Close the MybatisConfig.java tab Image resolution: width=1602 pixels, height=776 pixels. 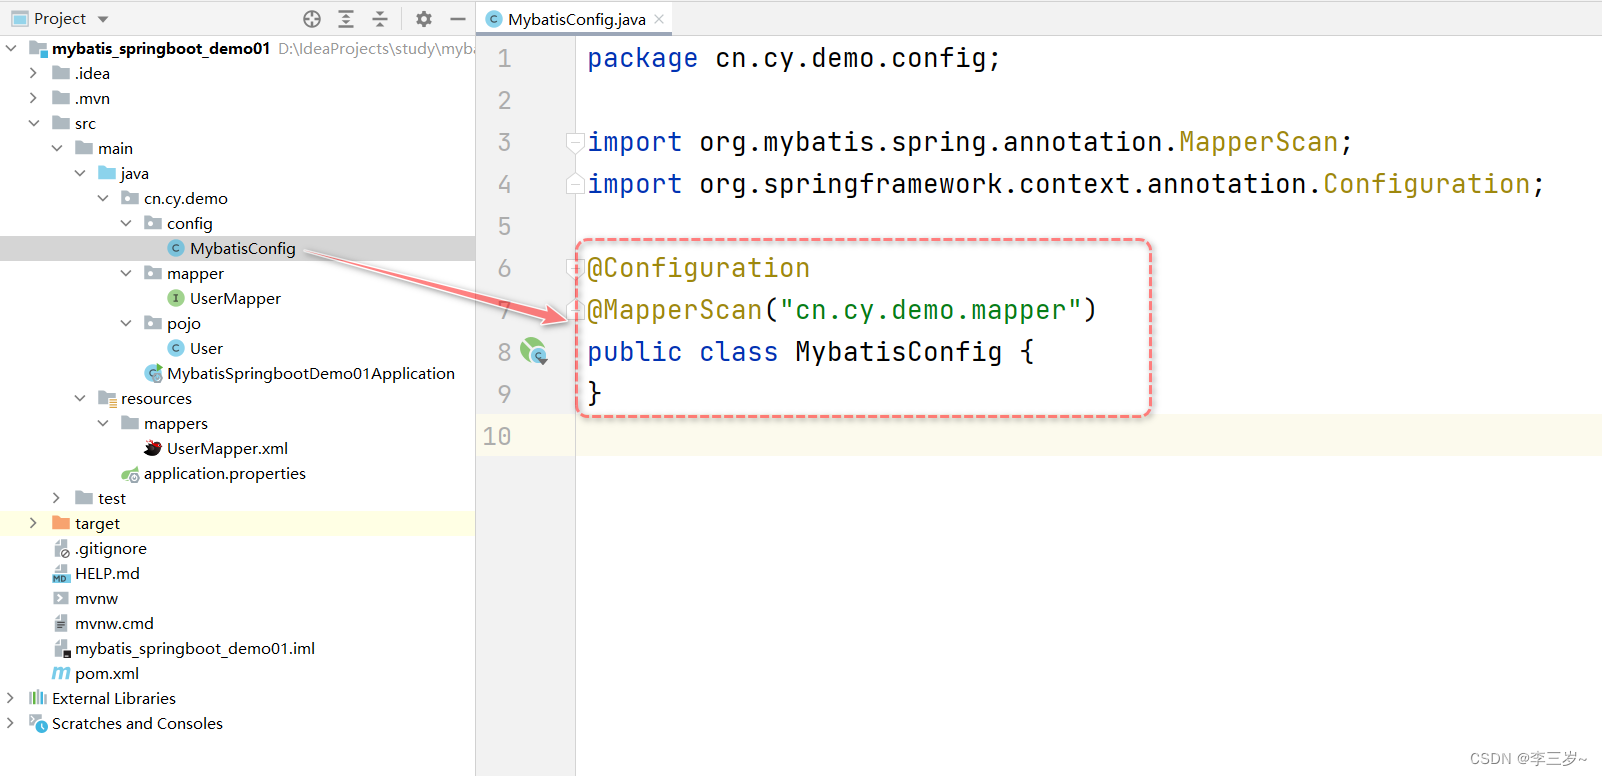(659, 19)
